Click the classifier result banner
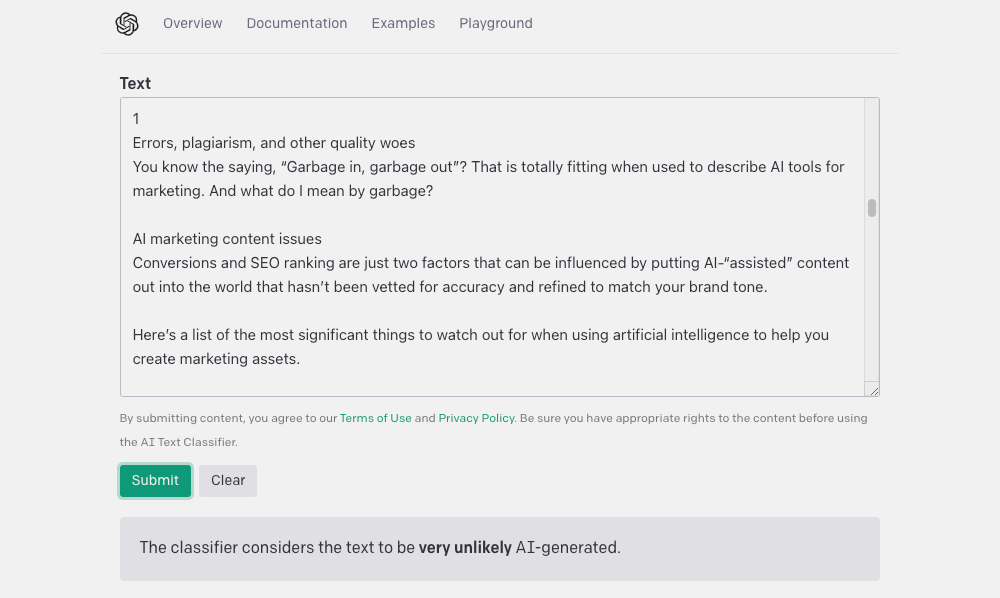This screenshot has width=1000, height=598. [499, 548]
